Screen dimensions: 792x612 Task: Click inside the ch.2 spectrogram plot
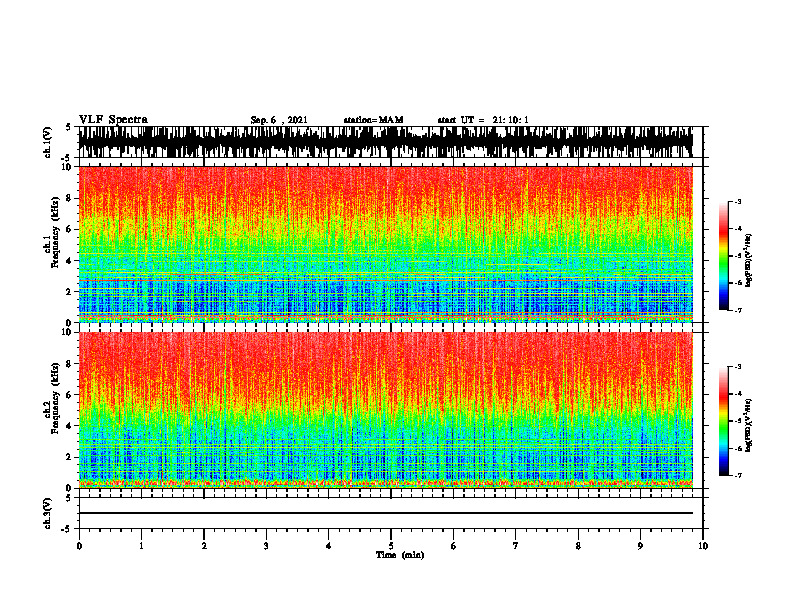(x=385, y=410)
